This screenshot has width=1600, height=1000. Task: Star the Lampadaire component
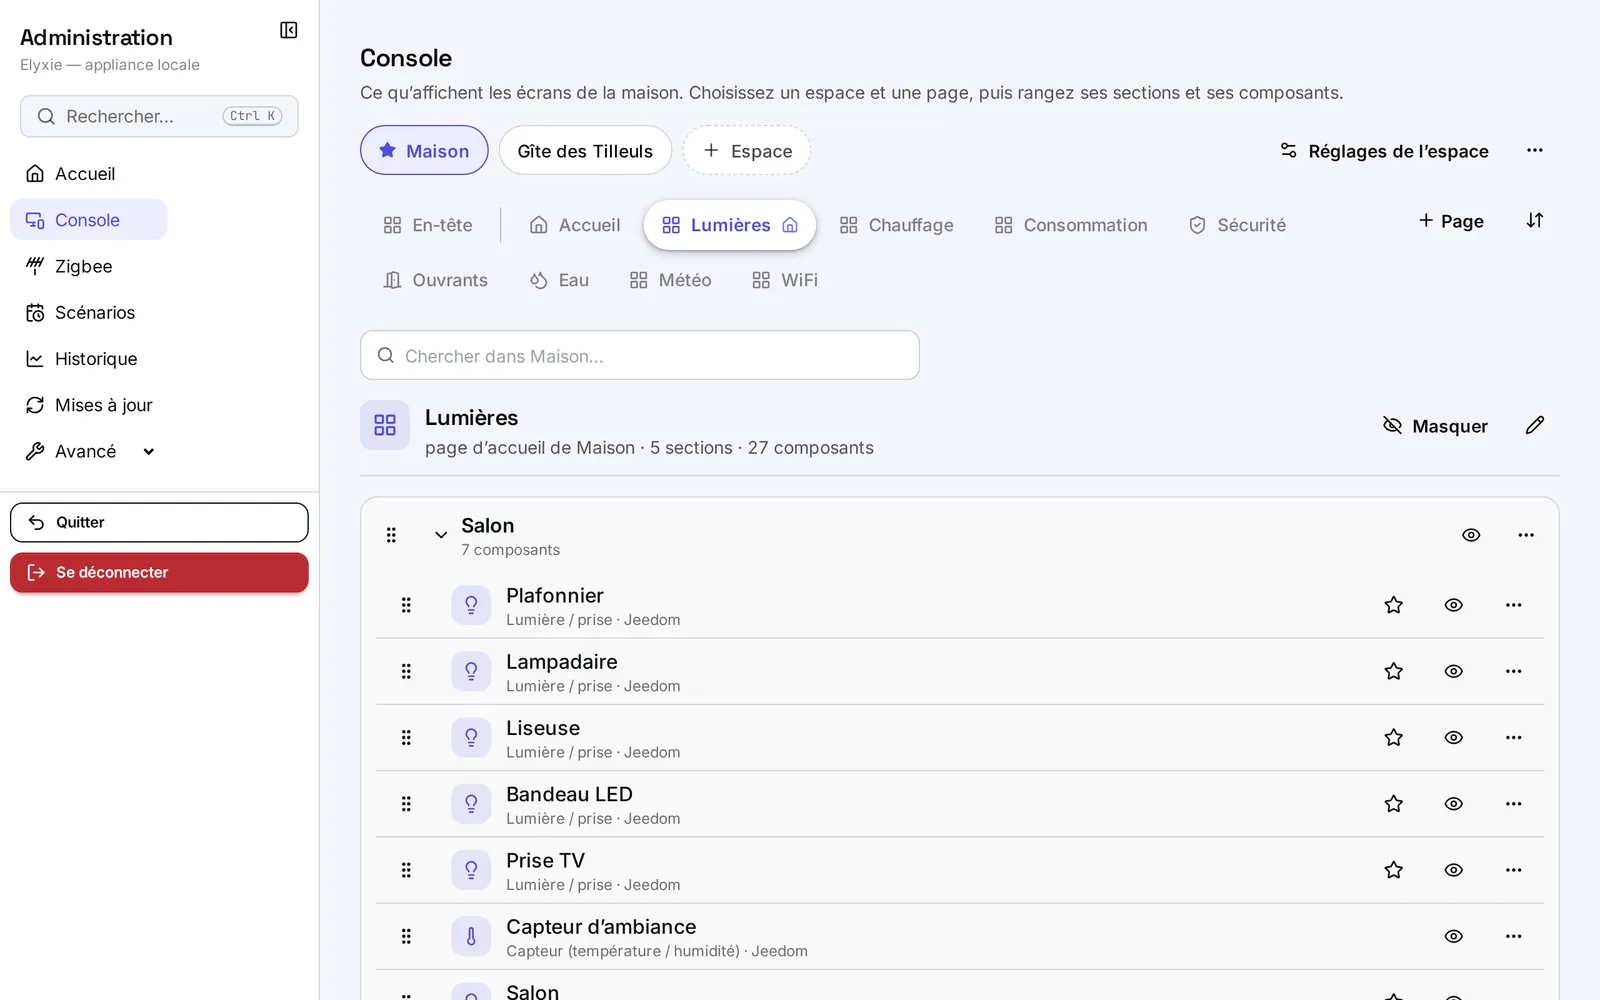[1393, 671]
